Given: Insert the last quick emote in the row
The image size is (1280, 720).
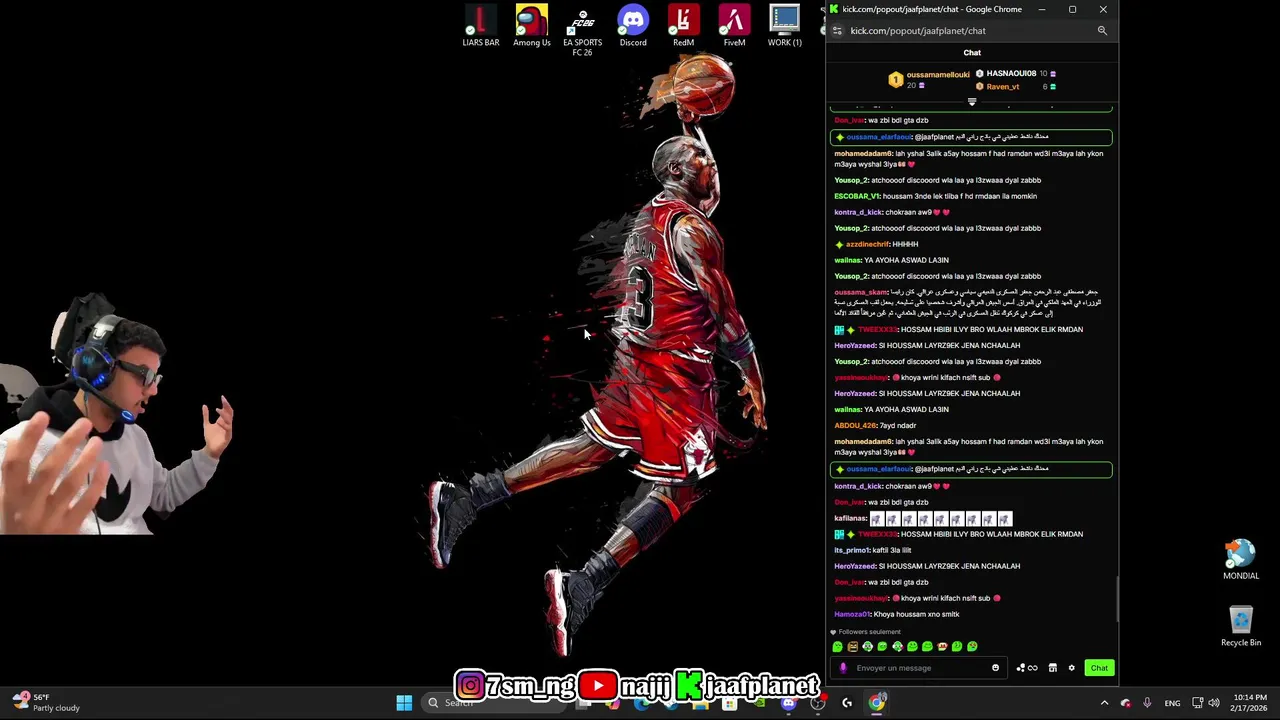Looking at the screenshot, I should pos(972,647).
